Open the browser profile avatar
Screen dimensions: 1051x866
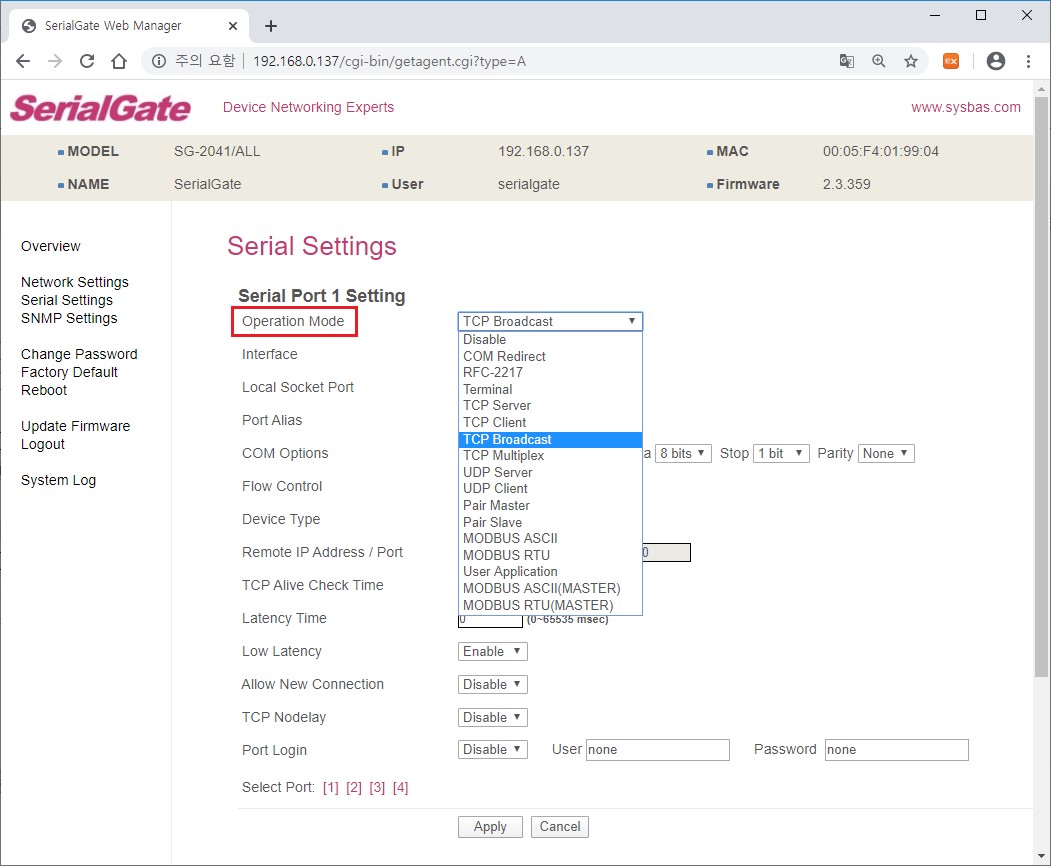(995, 60)
